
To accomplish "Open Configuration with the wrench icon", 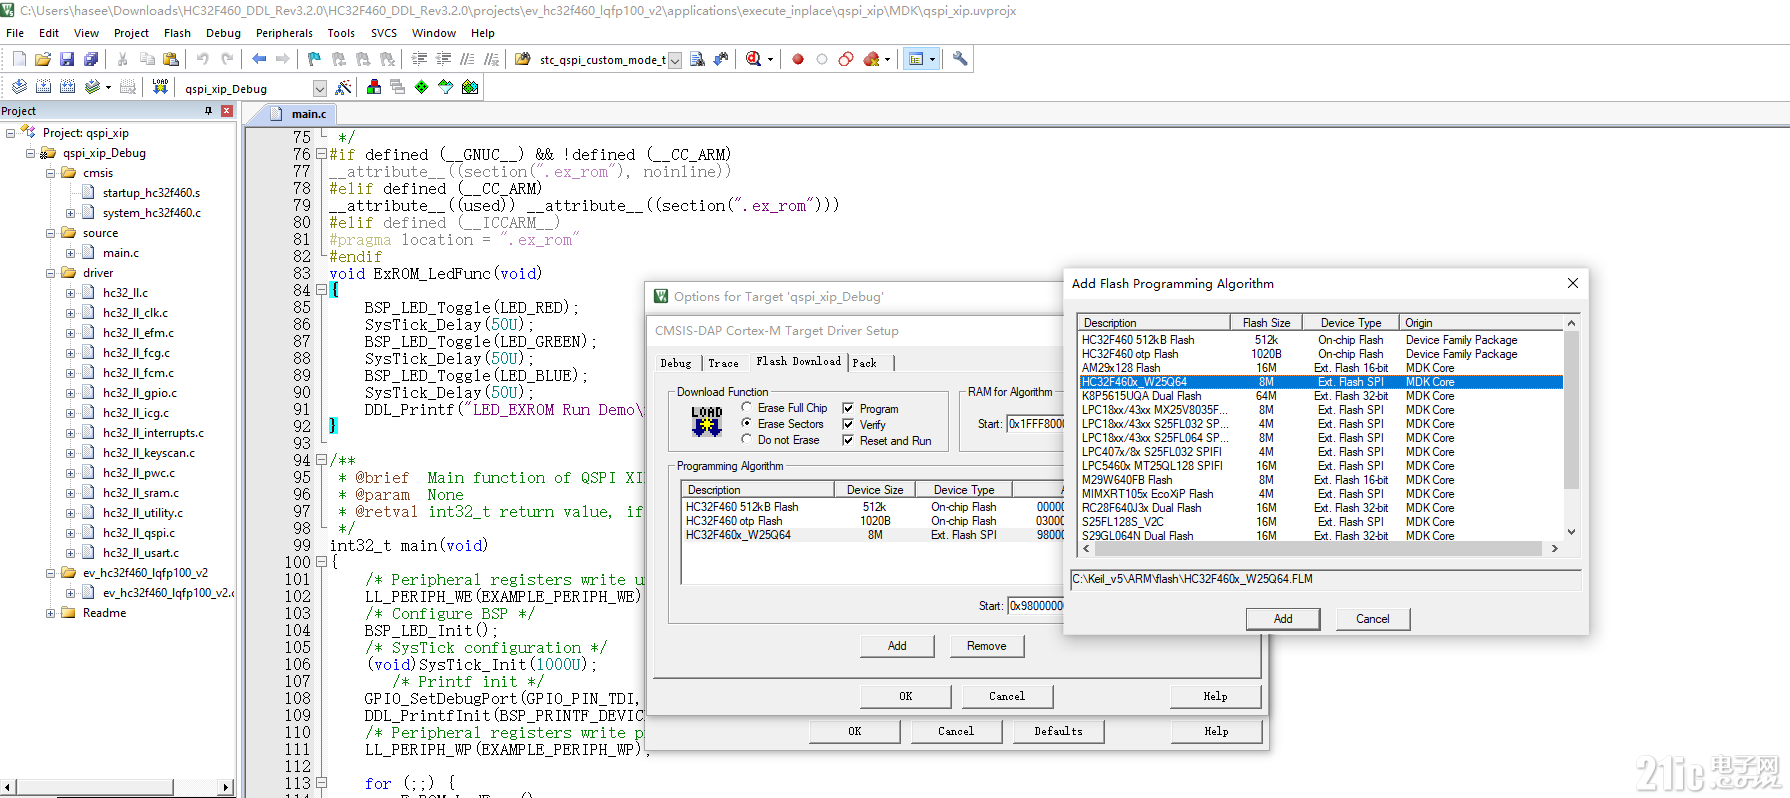I will coord(960,59).
